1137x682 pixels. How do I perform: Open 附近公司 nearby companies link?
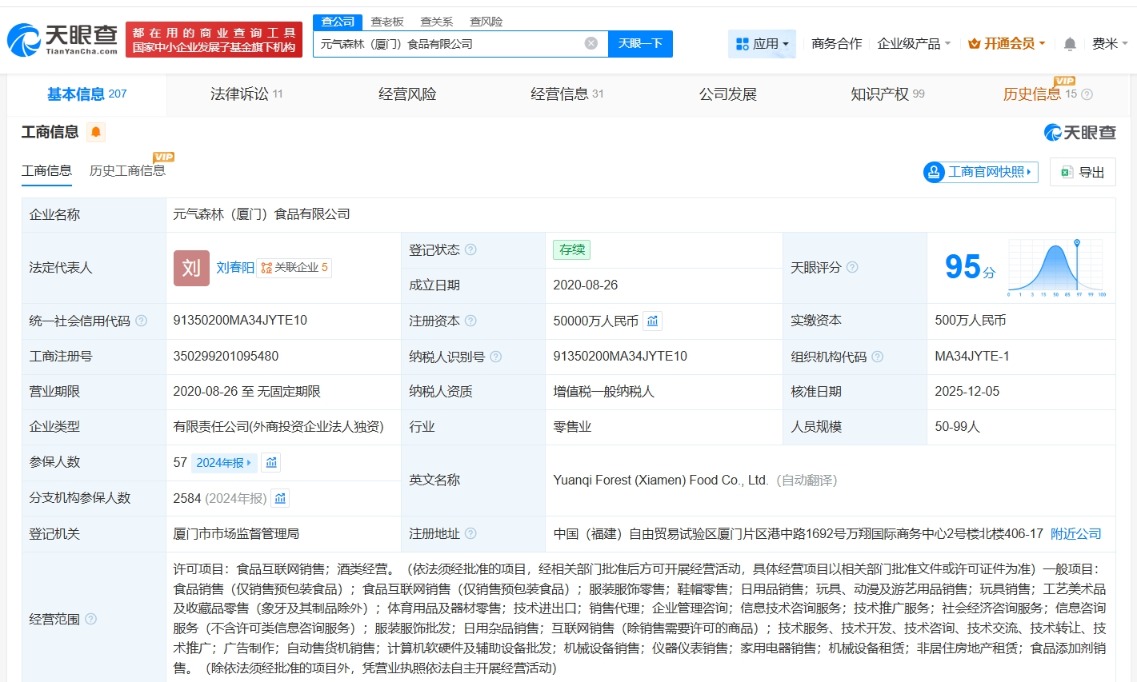click(1075, 533)
